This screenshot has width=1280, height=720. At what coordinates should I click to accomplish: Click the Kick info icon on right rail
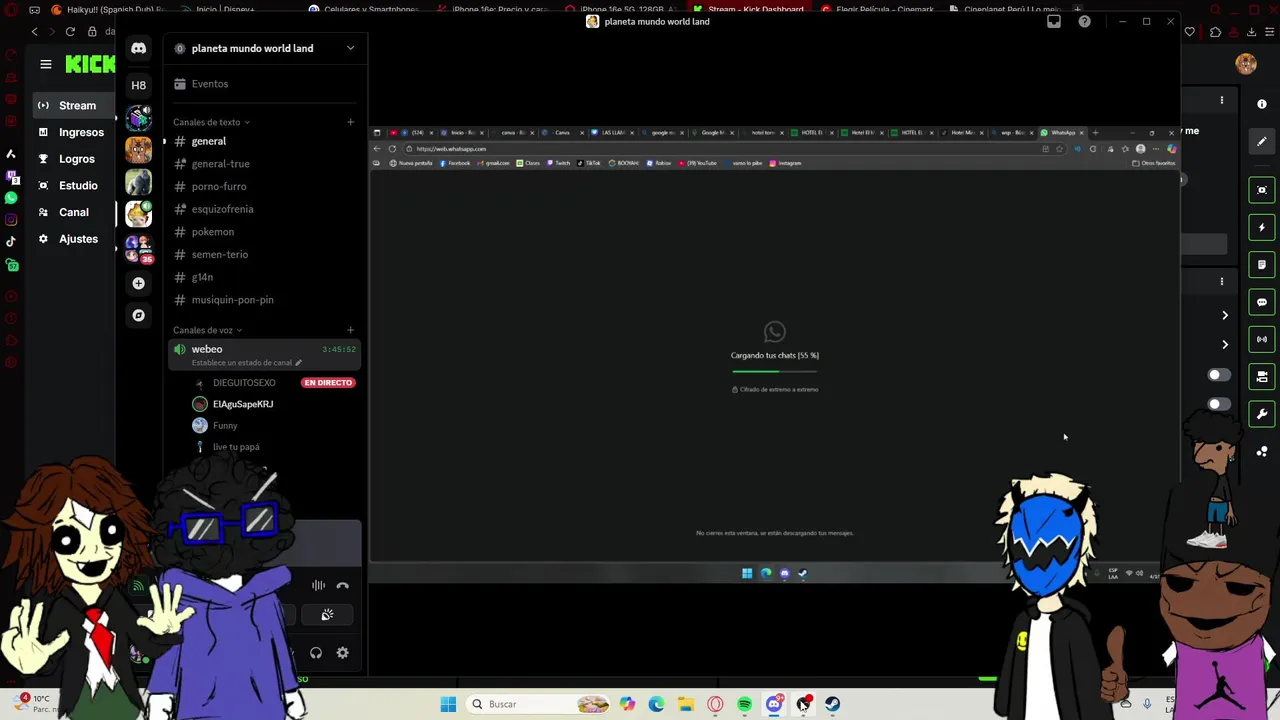click(x=1262, y=104)
